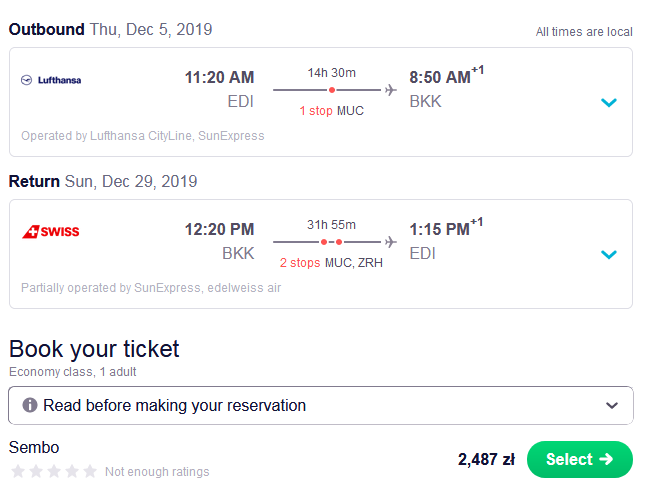Expand Read before making your reservation
Screen dimensions: 659x501
321,405
